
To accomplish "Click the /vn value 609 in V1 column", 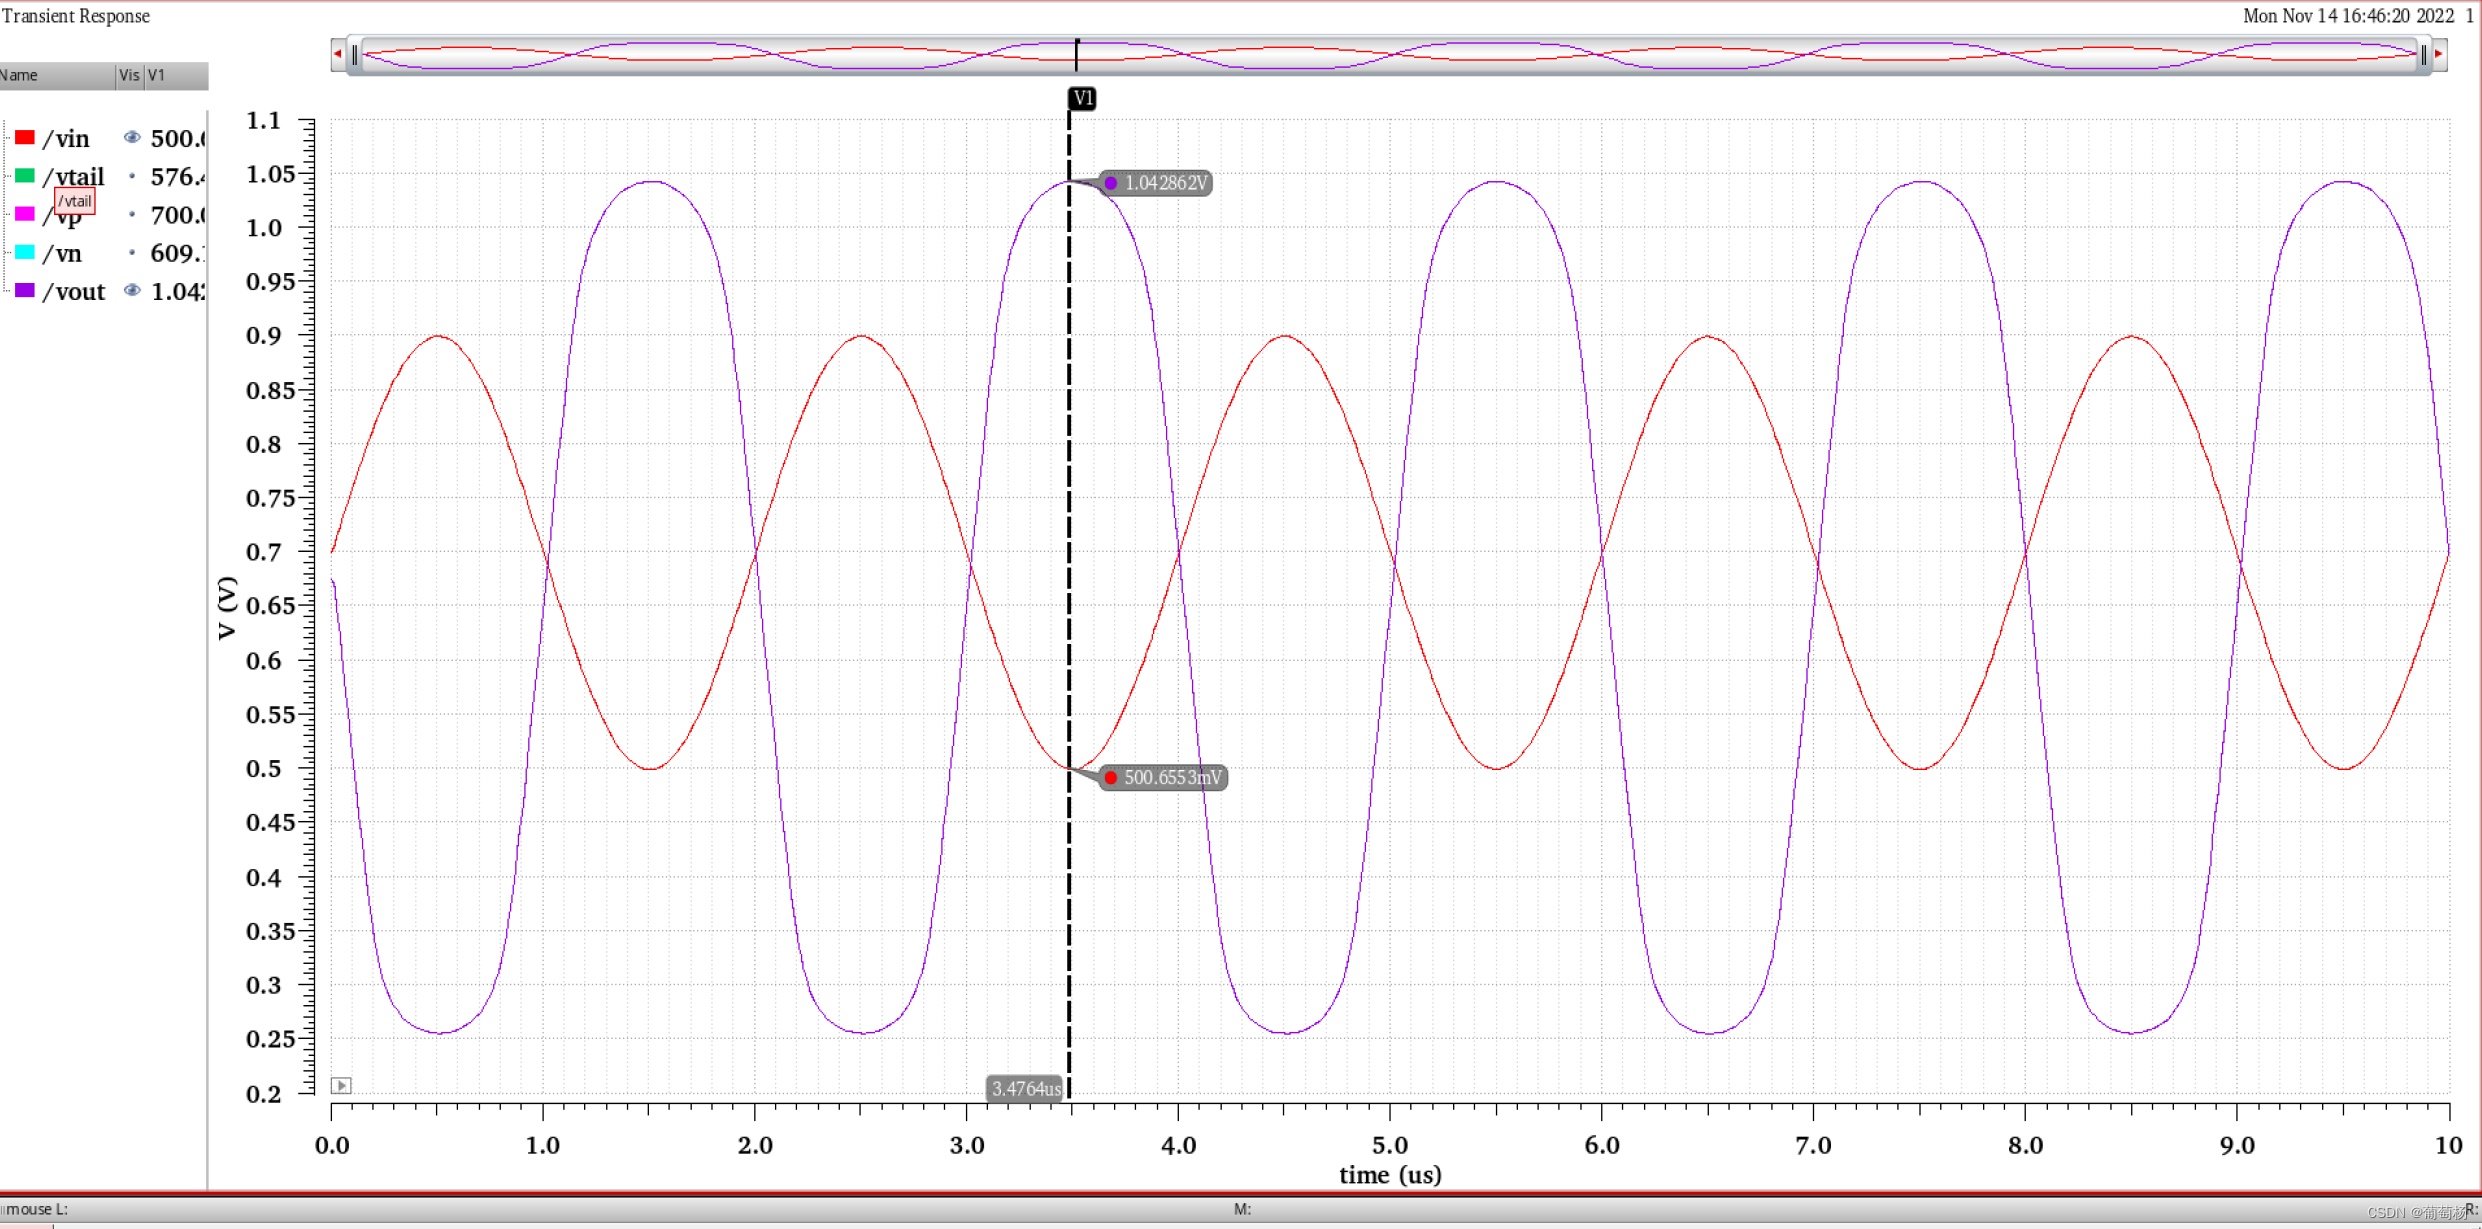I will [178, 254].
